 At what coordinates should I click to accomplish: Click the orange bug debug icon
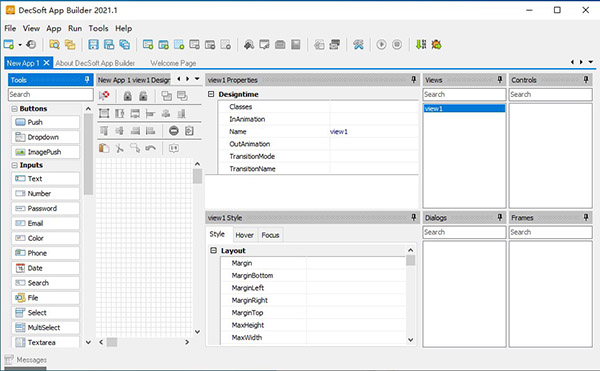[437, 44]
